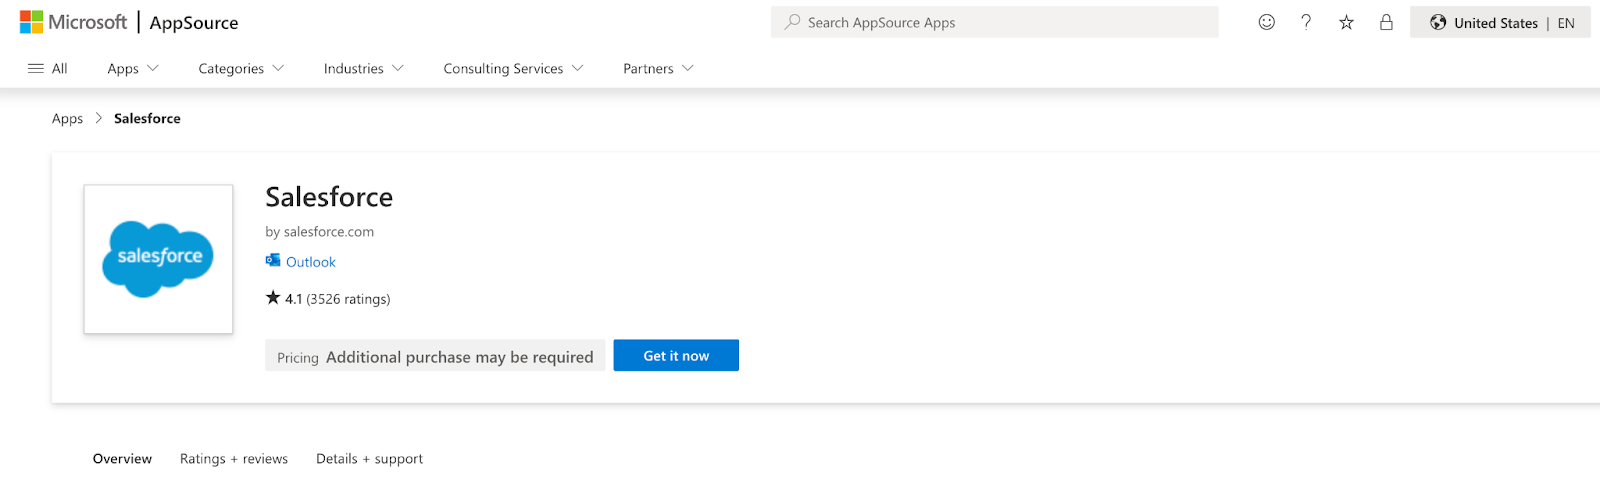
Task: Click the Get it now button
Action: [676, 355]
